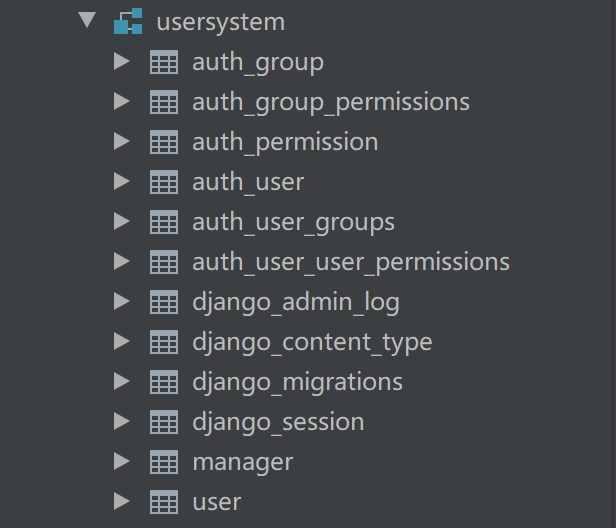Image resolution: width=616 pixels, height=528 pixels.
Task: Select the django_content_type table name
Action: tap(312, 342)
